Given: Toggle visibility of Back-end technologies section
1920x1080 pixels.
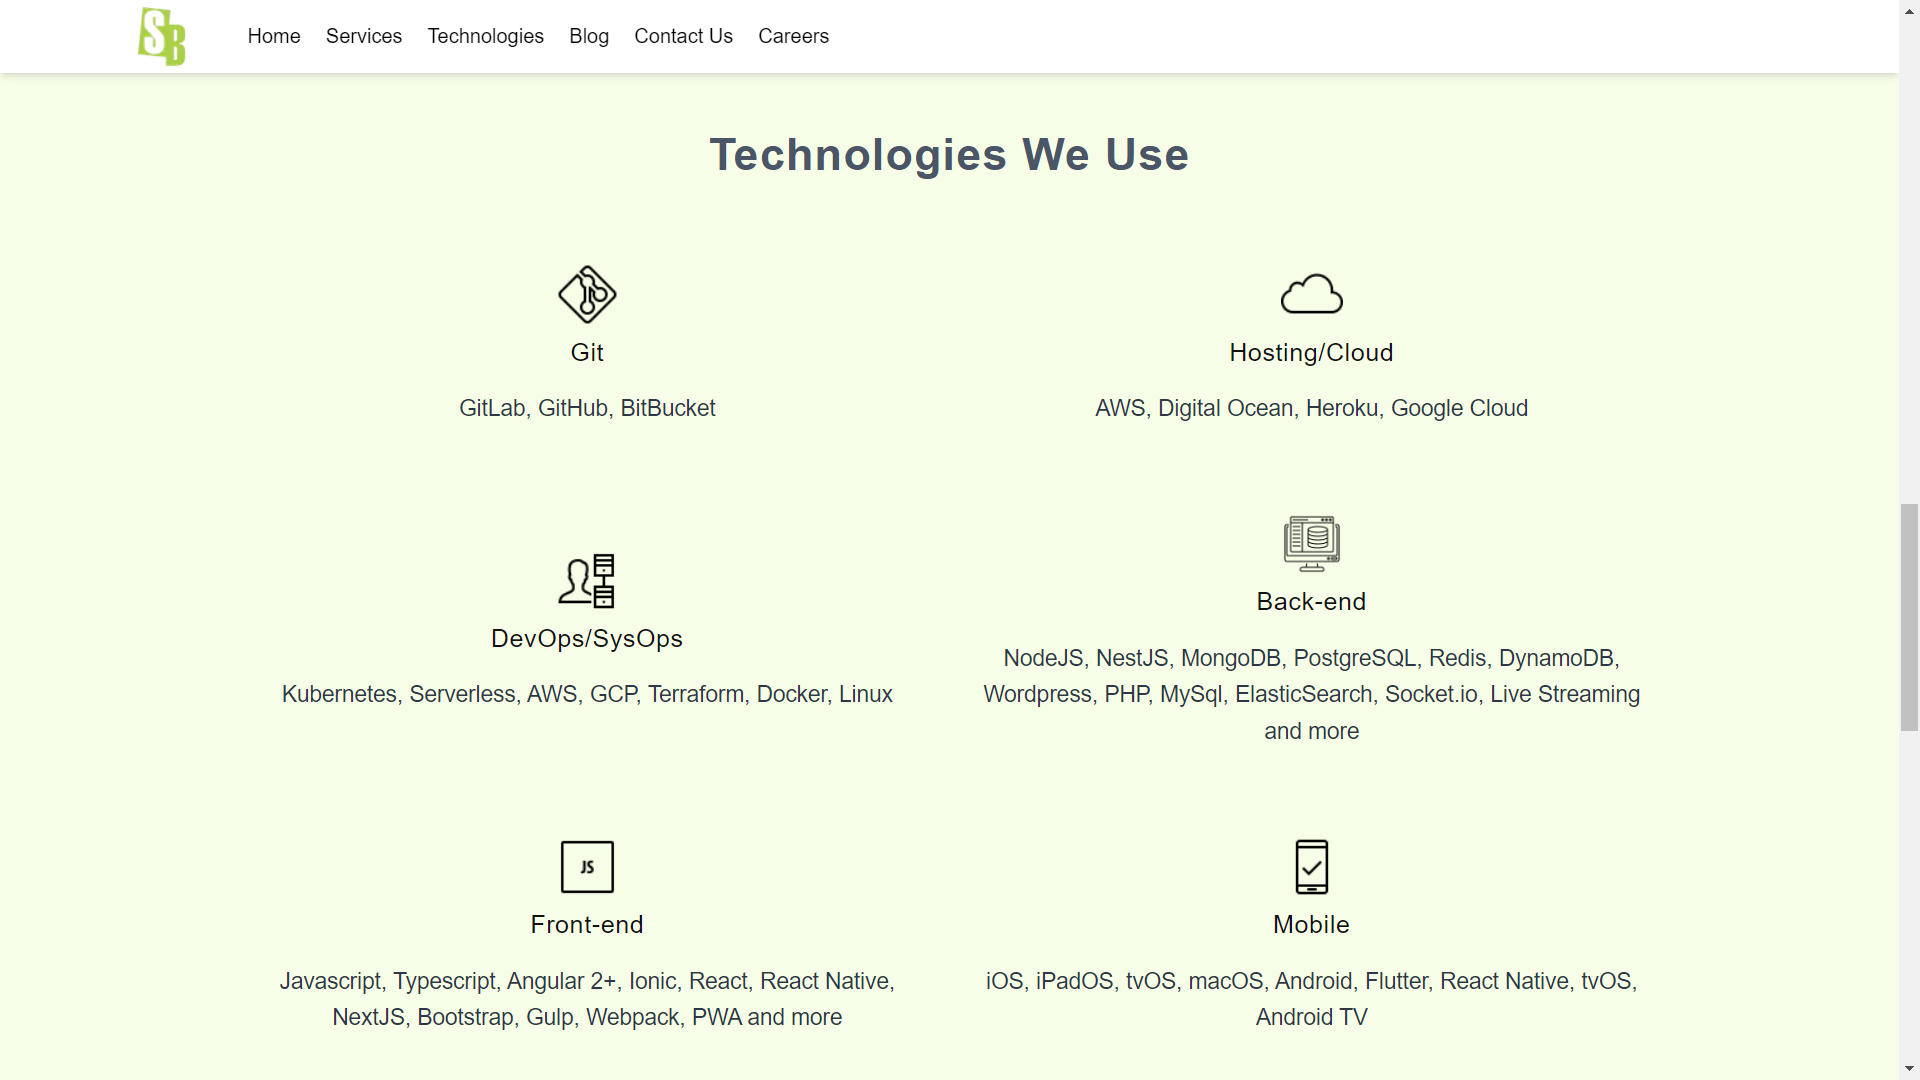Looking at the screenshot, I should click(1311, 603).
